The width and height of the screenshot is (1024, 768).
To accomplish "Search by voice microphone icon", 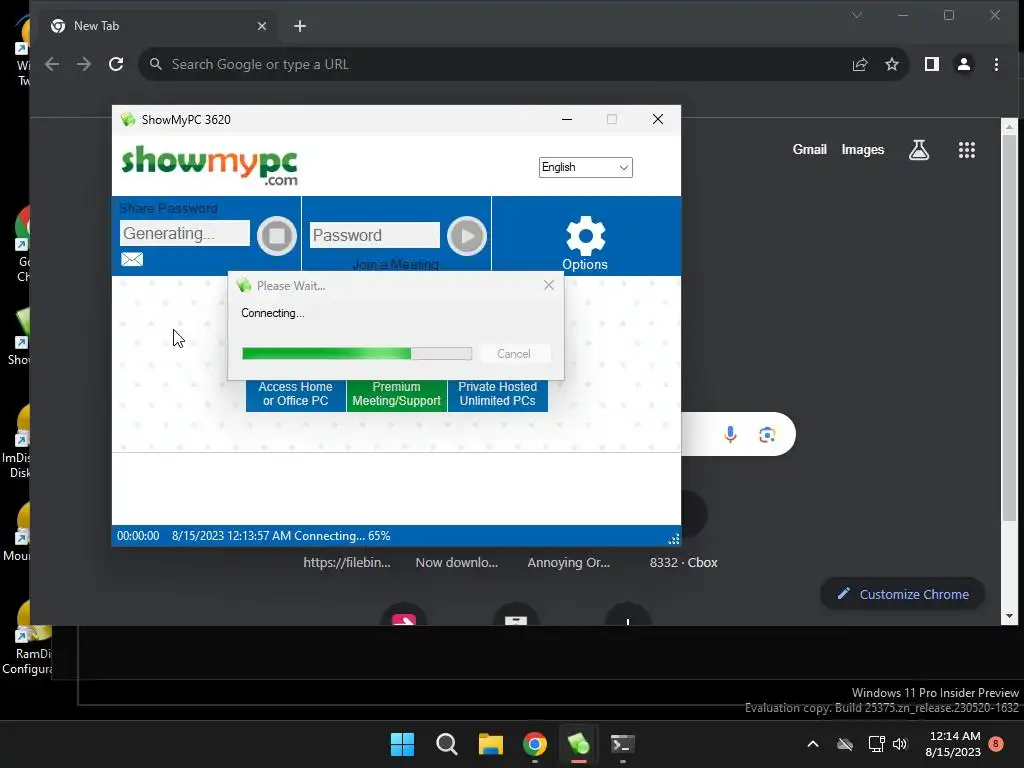I will (730, 434).
